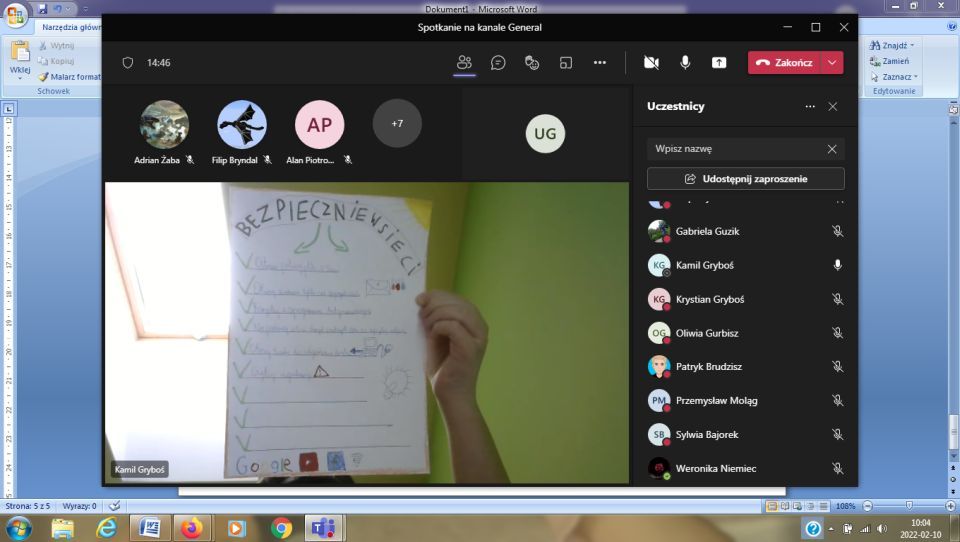
Task: Share screen content in the meeting
Action: (719, 62)
